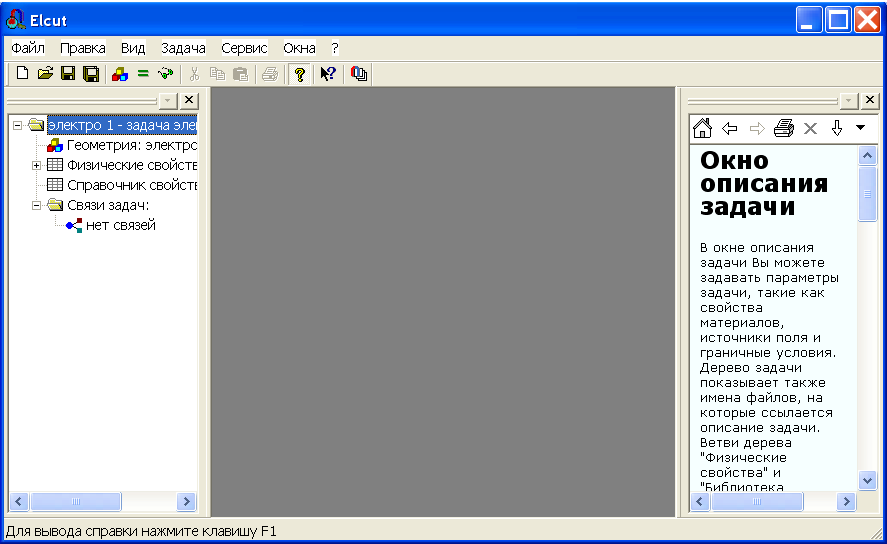The image size is (887, 544).
Task: Save all files with the double-floppy icon
Action: pos(91,74)
